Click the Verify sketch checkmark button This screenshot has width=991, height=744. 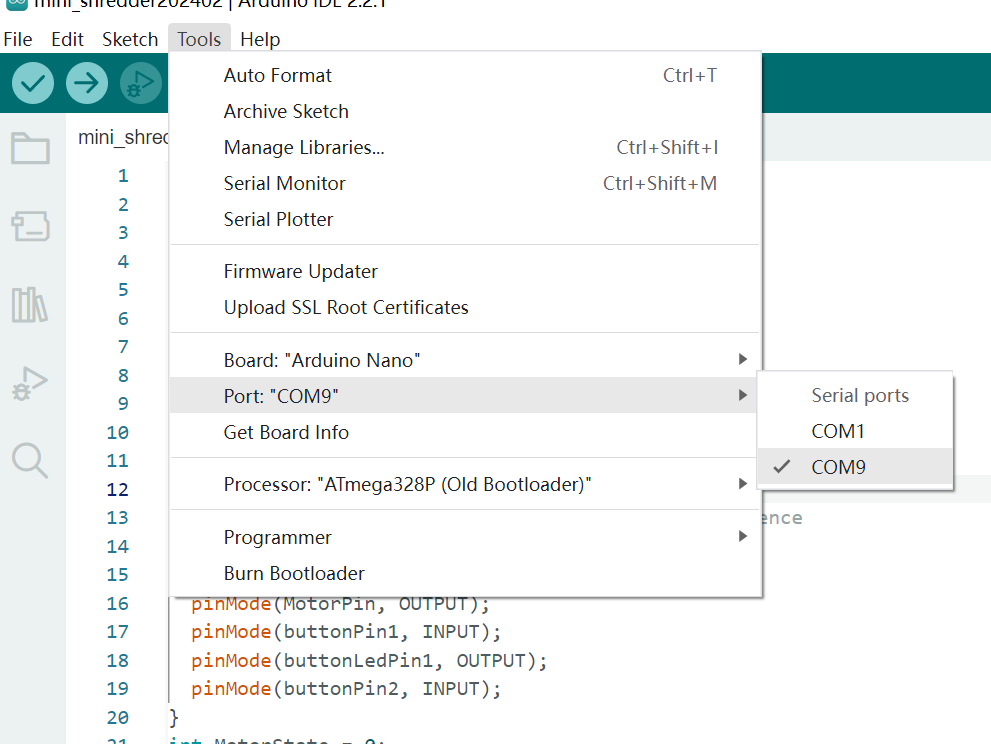pos(33,83)
